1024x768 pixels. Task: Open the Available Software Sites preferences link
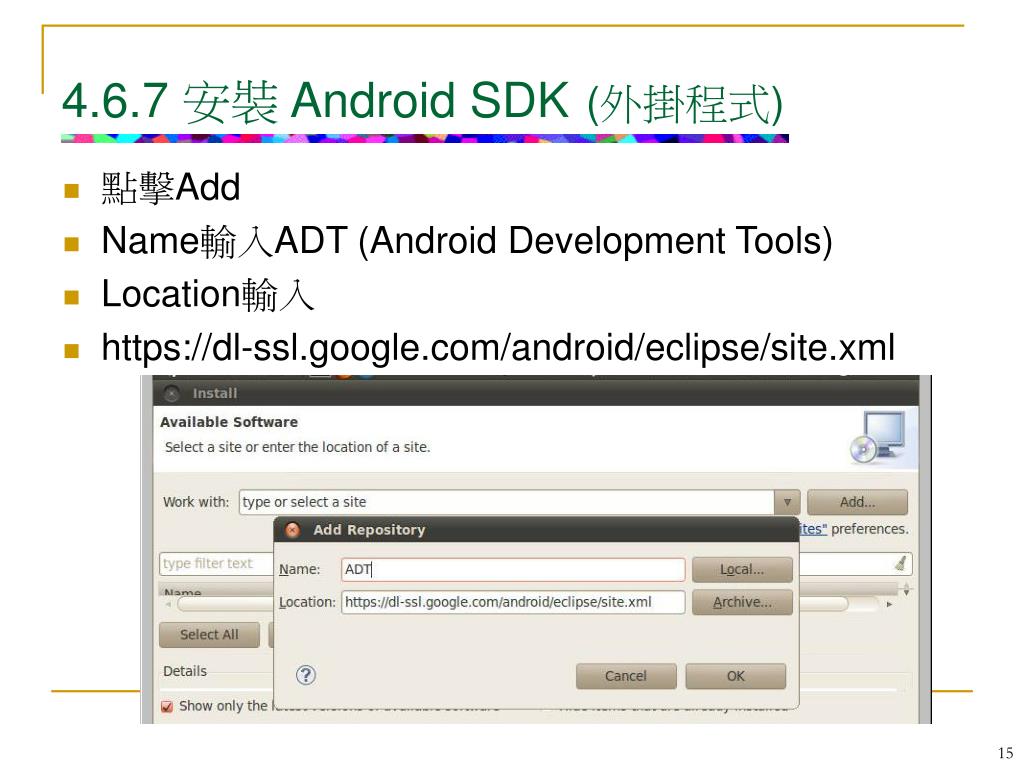click(x=813, y=529)
